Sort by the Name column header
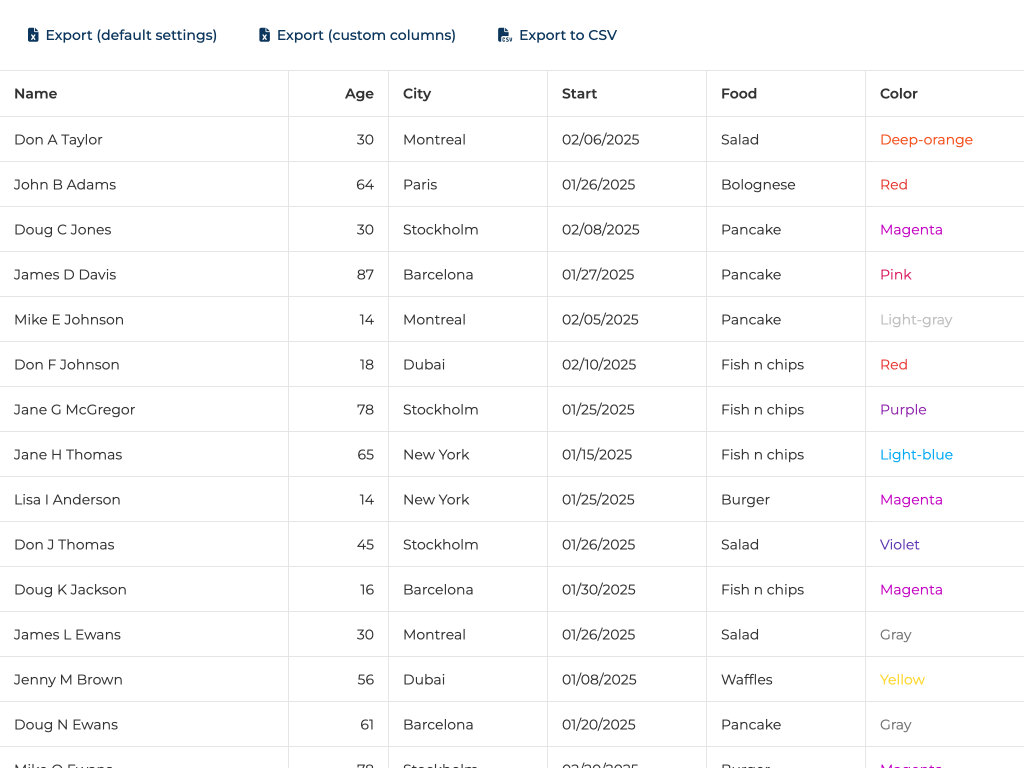Viewport: 1024px width, 768px height. coord(36,94)
